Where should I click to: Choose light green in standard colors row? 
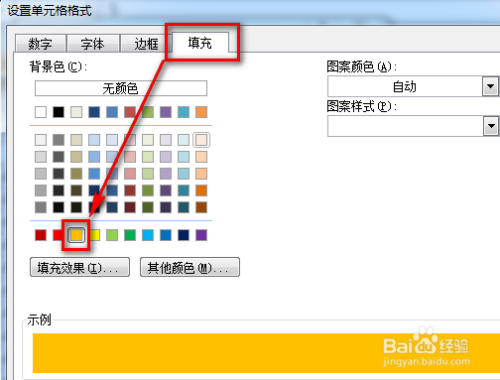[112, 235]
